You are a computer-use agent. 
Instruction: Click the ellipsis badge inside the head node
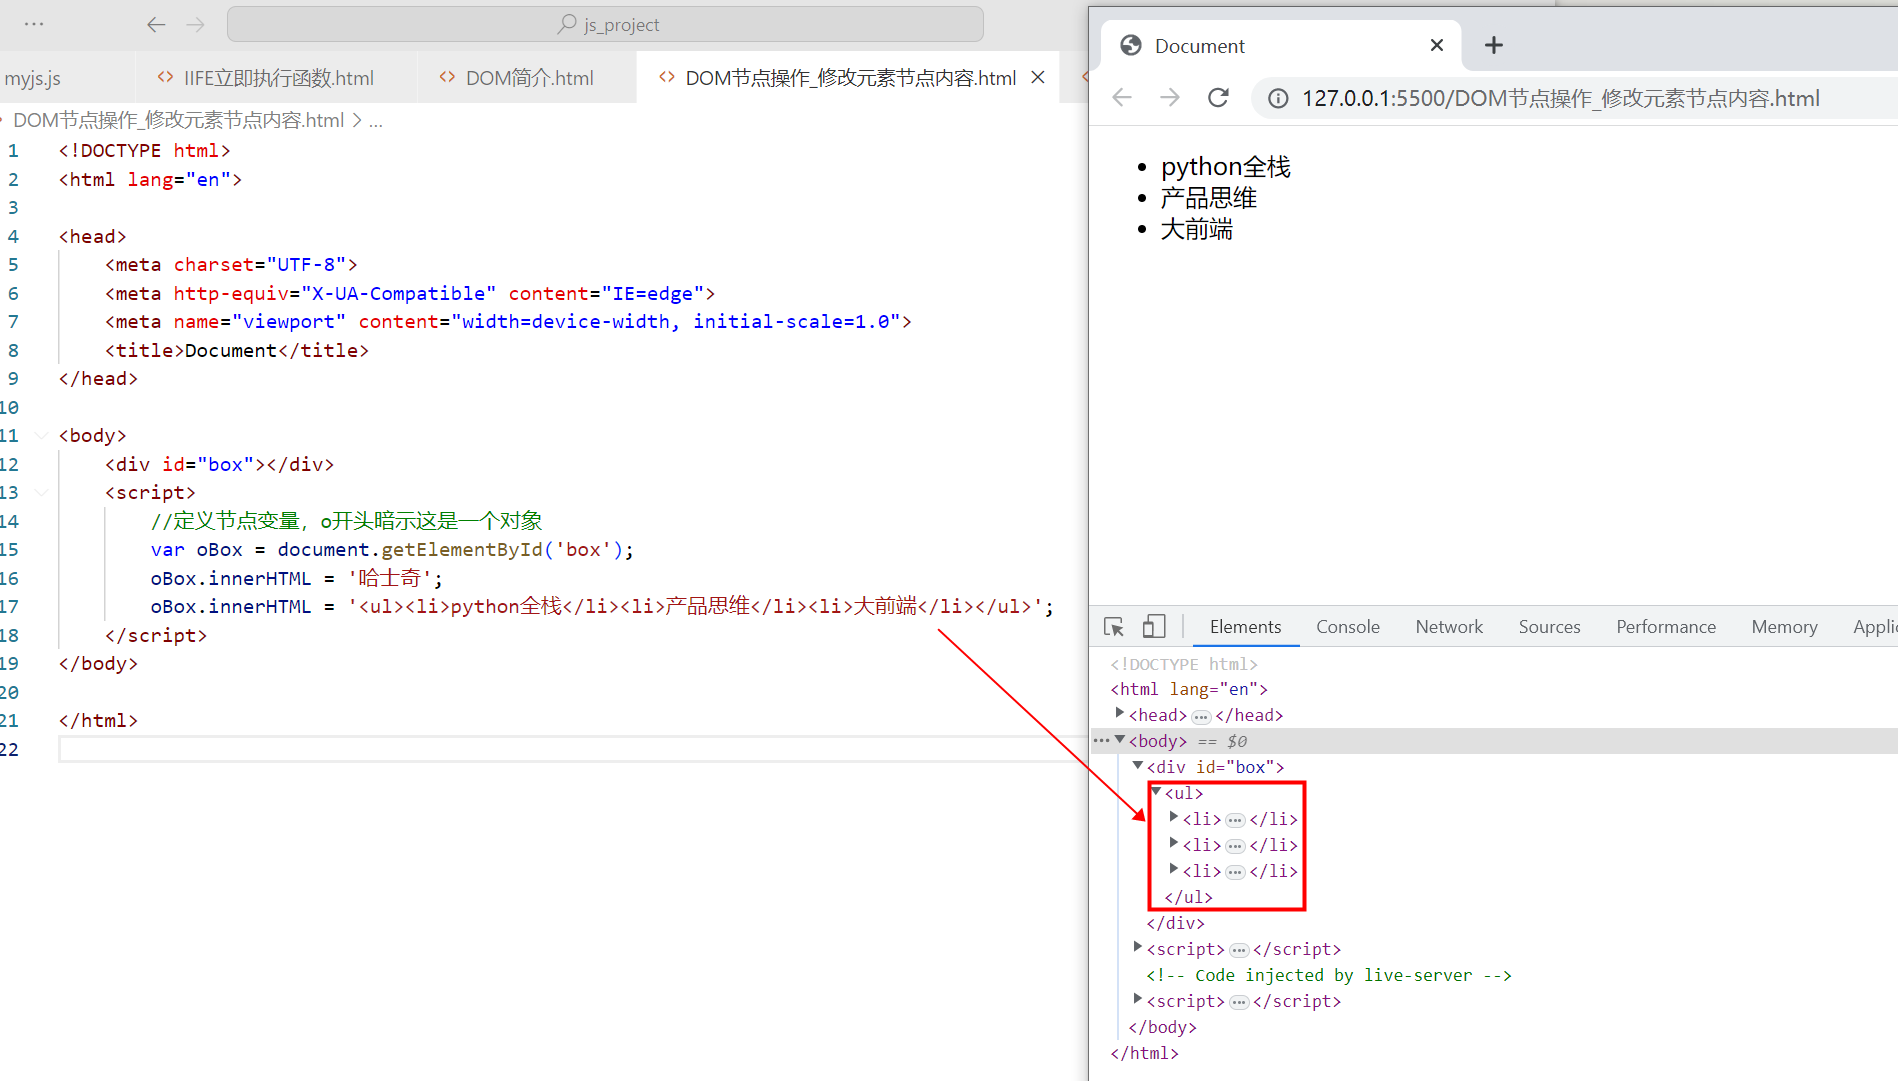tap(1201, 716)
